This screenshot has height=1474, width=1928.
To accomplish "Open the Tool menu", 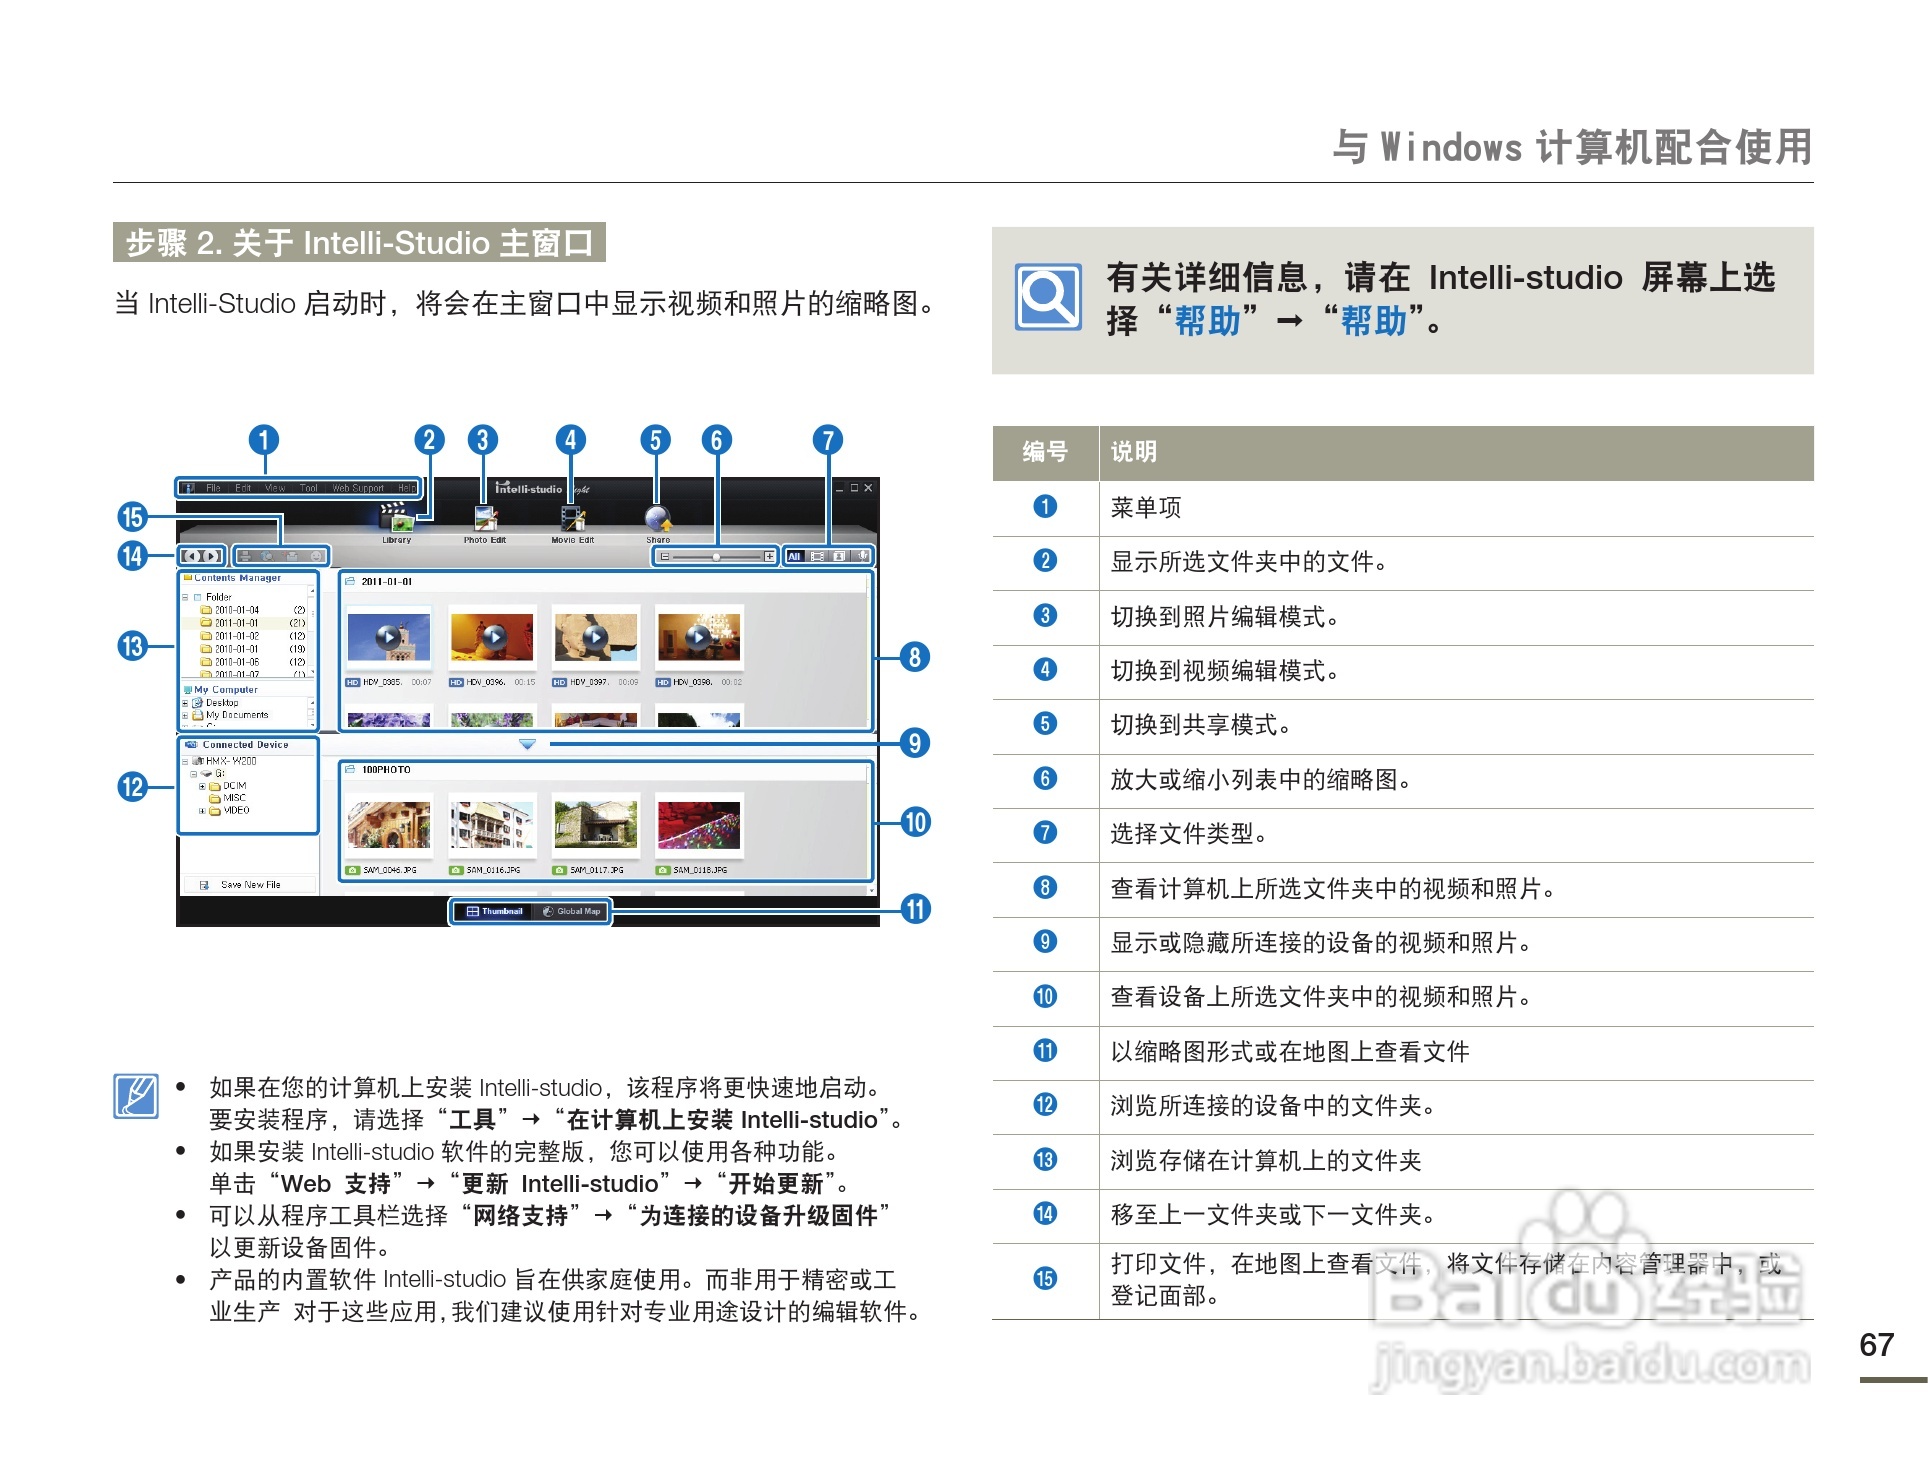I will (309, 488).
